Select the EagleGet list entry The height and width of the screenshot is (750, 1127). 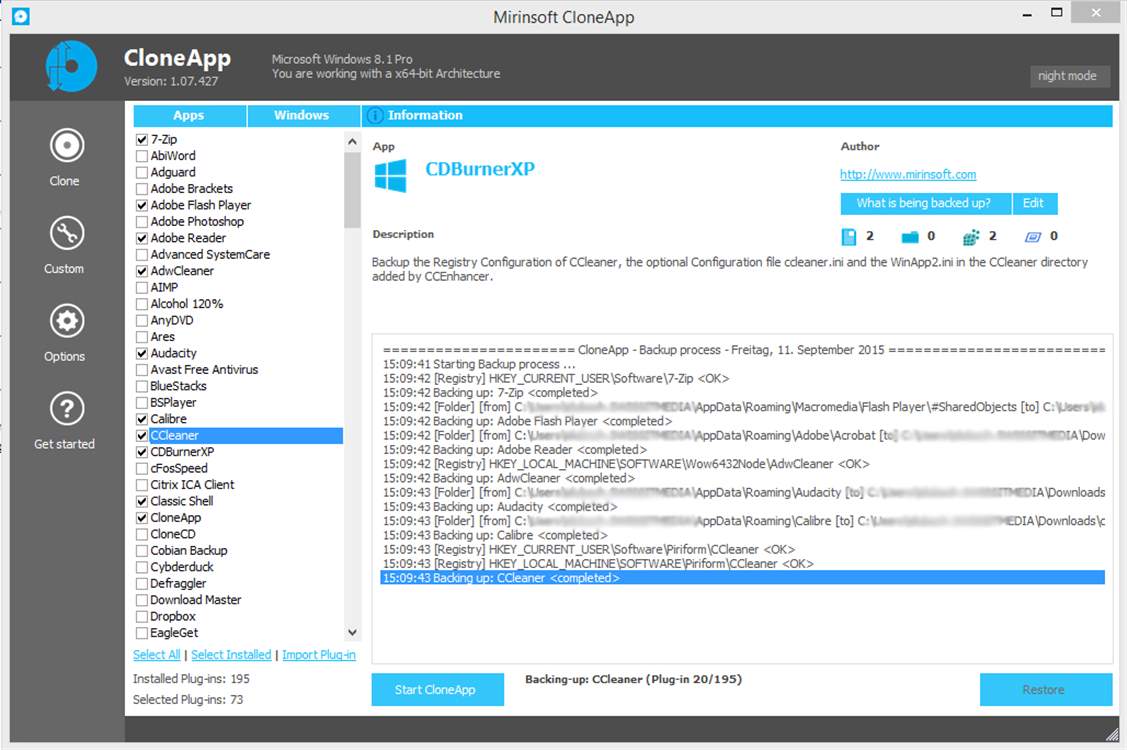point(174,634)
